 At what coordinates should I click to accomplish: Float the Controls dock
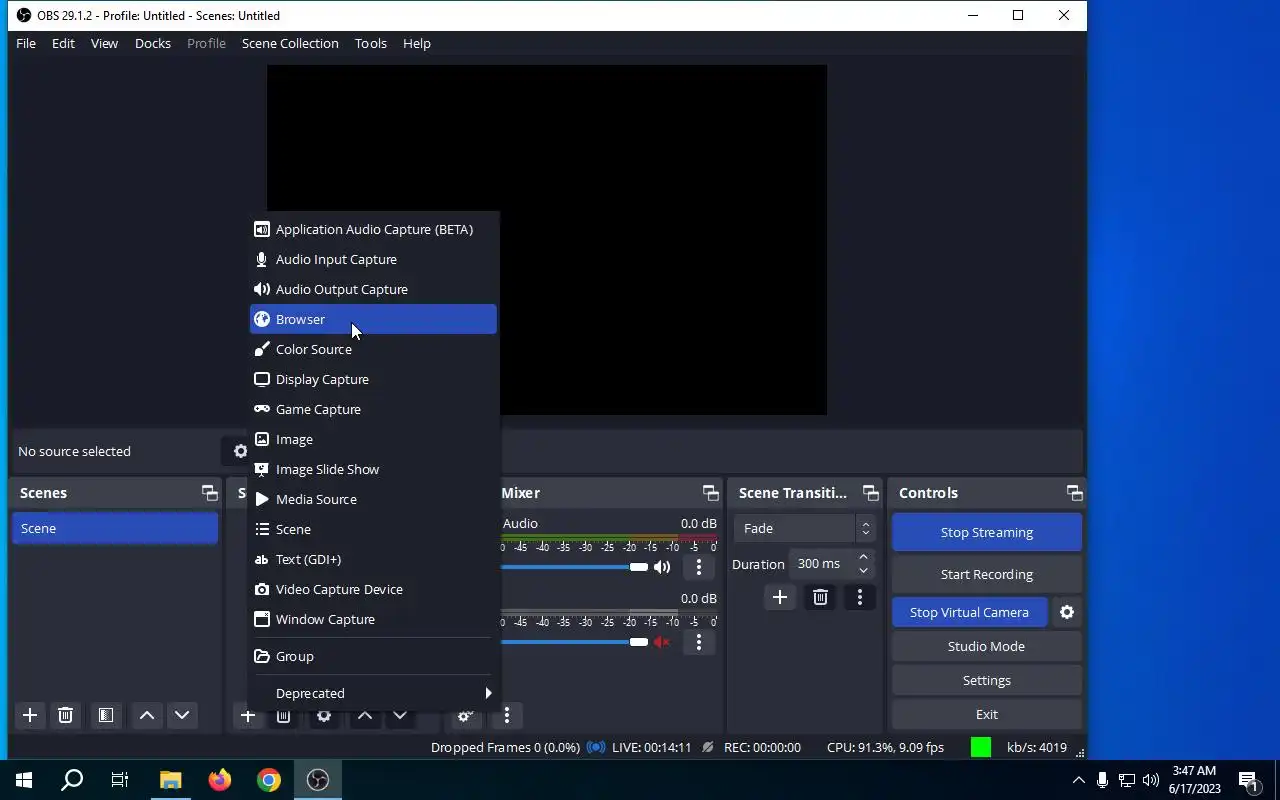[x=1074, y=493]
